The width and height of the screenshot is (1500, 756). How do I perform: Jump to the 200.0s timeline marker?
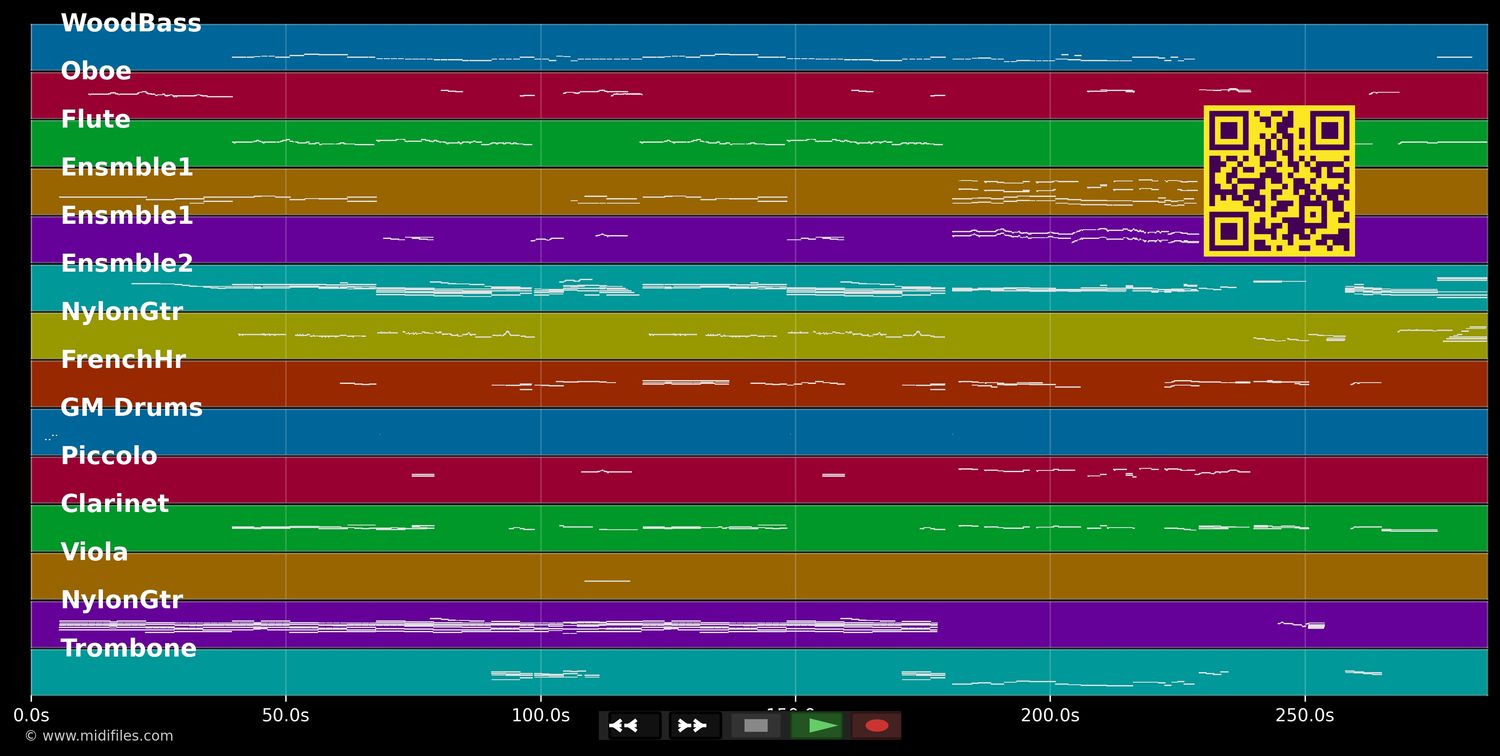[x=1050, y=715]
